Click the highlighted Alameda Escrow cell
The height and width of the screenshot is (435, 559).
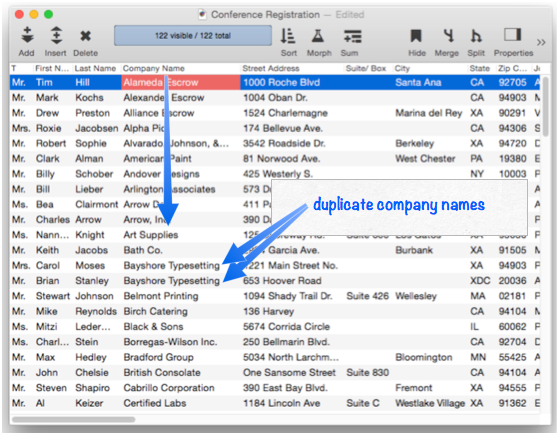[181, 82]
